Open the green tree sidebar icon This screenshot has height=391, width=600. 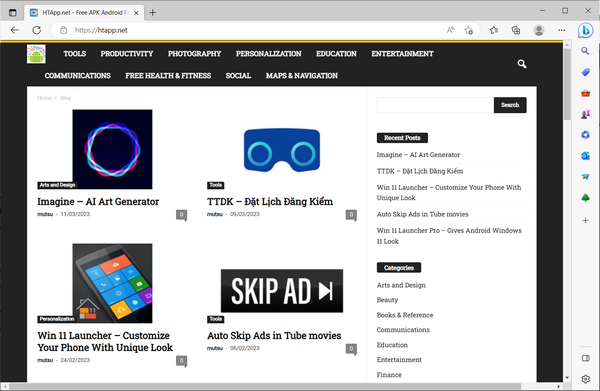click(x=585, y=198)
